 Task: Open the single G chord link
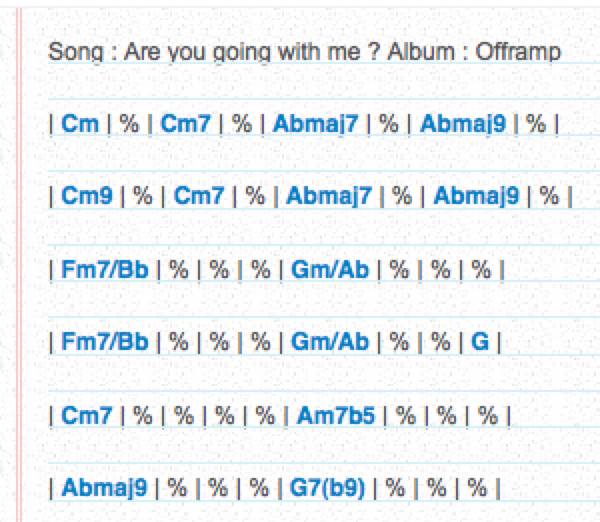click(x=480, y=341)
